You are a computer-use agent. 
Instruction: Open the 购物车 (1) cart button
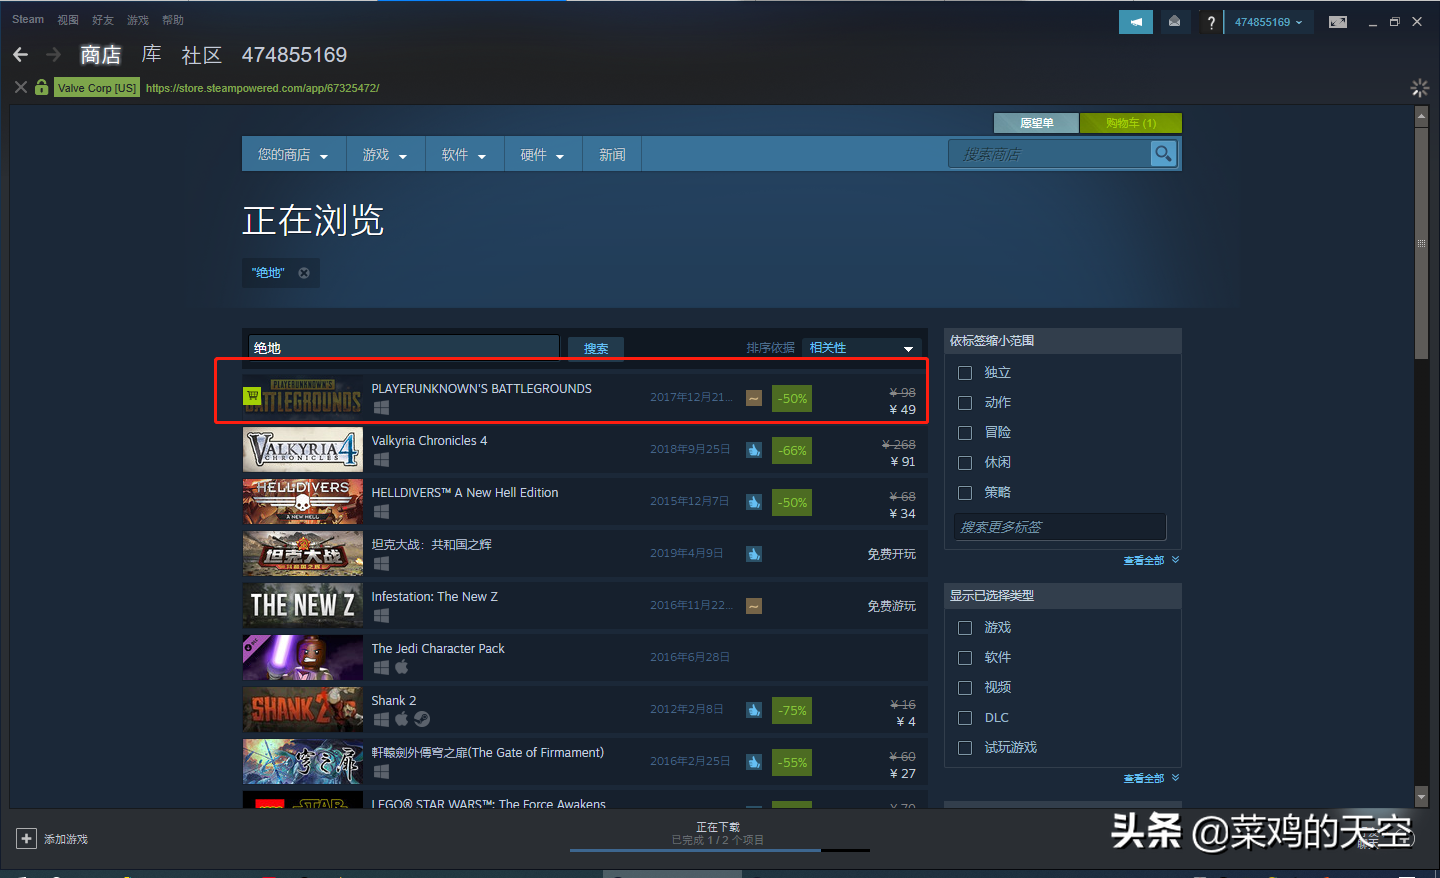(1131, 123)
